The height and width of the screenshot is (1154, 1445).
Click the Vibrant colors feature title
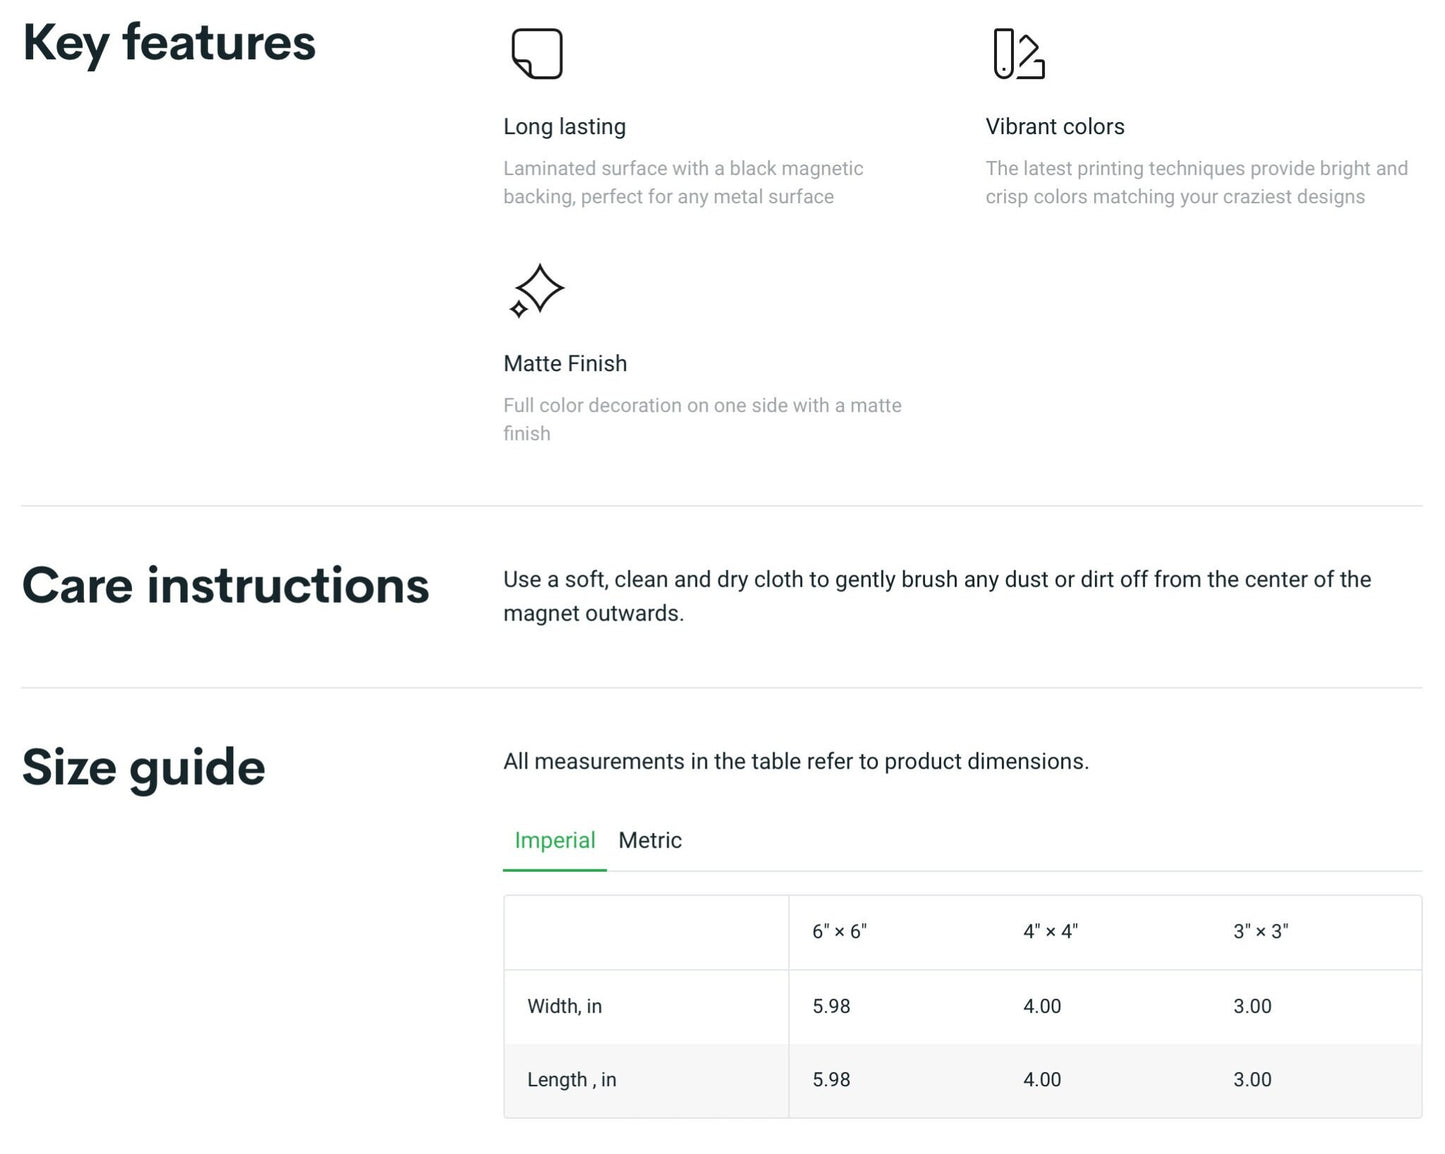(x=1055, y=126)
